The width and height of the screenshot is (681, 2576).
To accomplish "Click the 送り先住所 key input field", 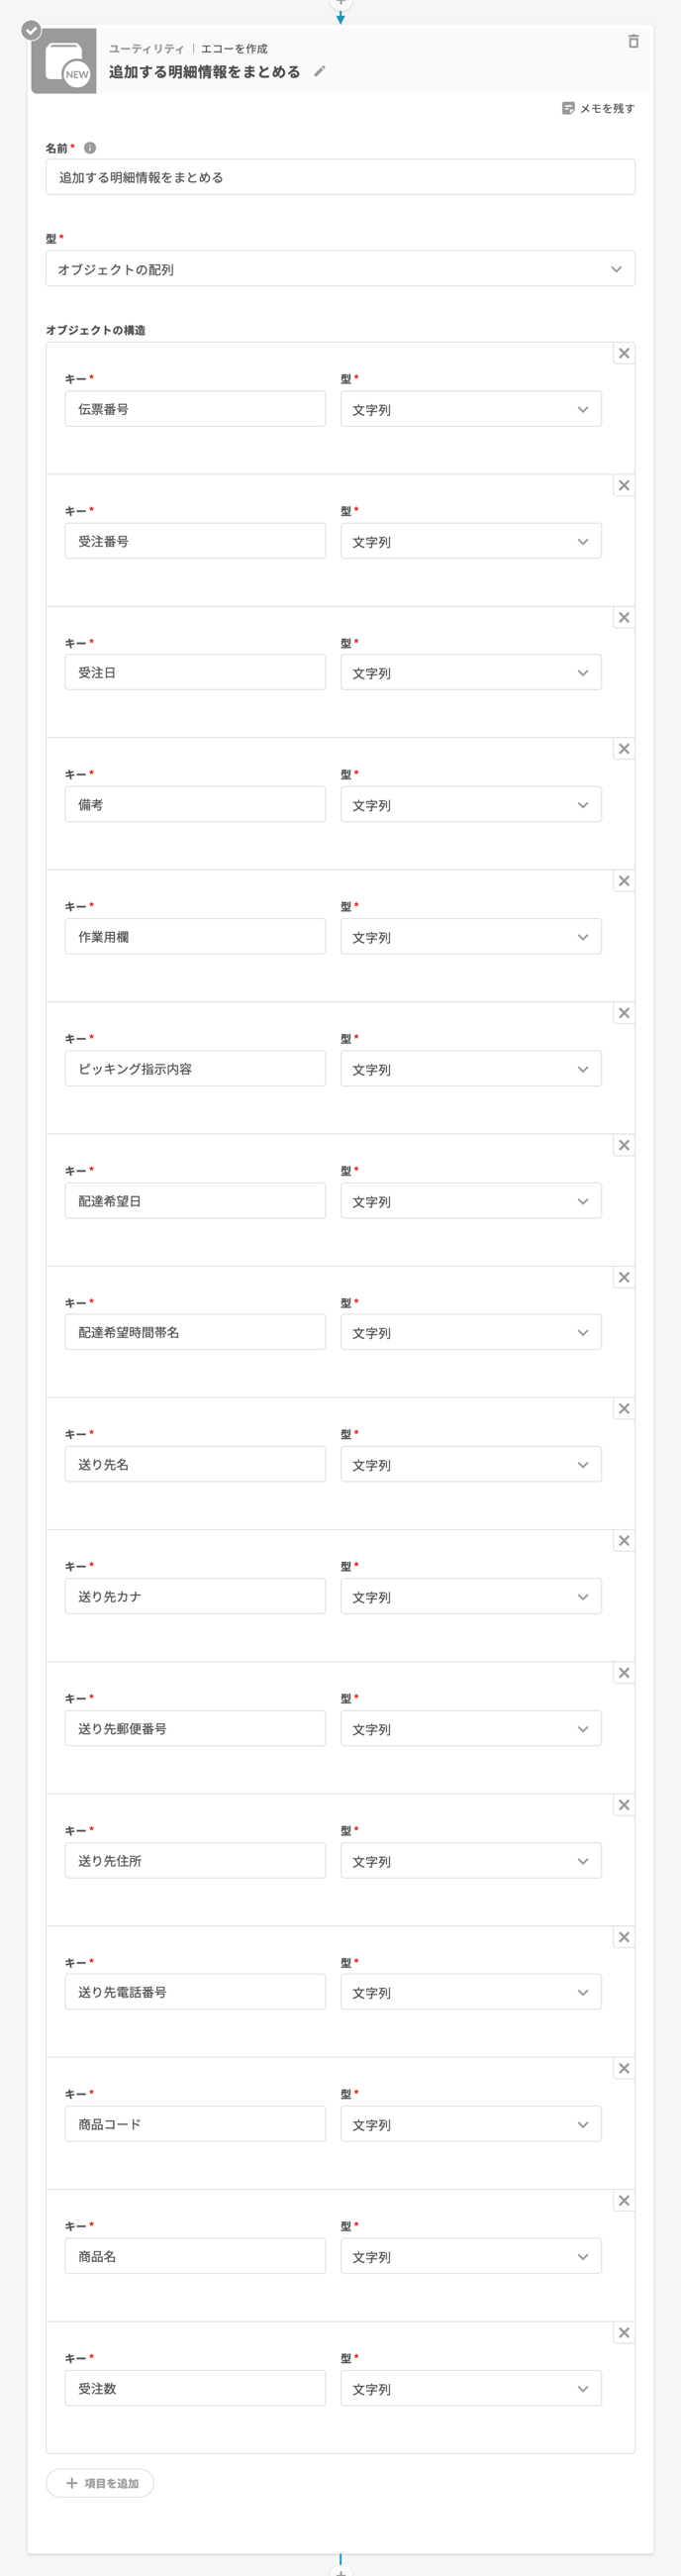I will [195, 1861].
